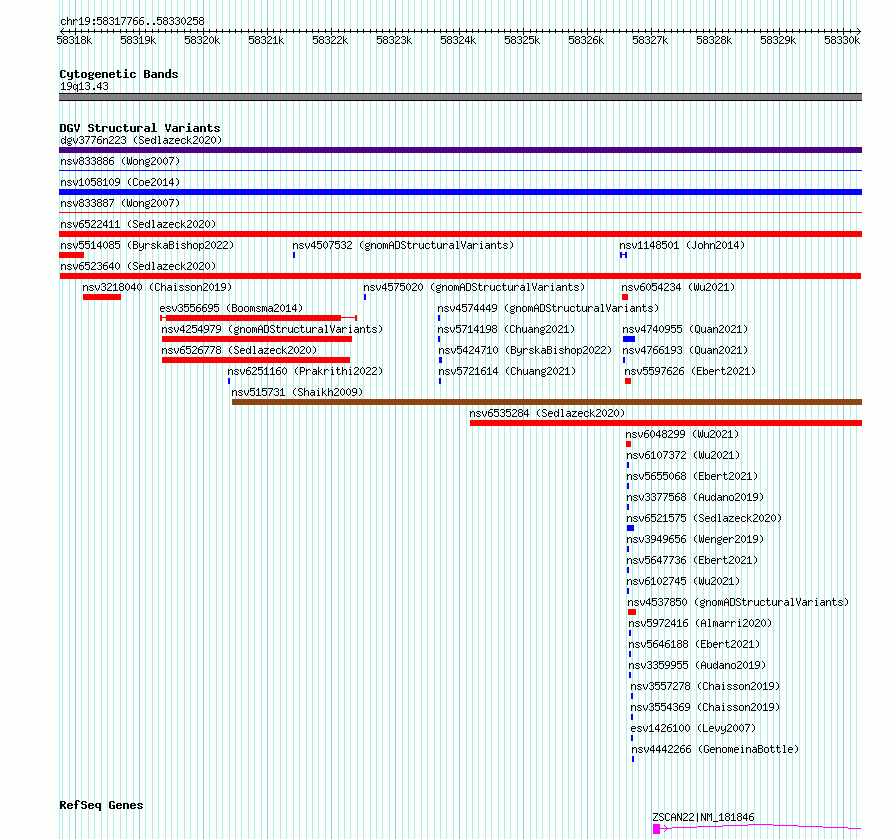The height and width of the screenshot is (839, 890).
Task: Open nsv4442266 (GenomeinaBottle) label
Action: point(715,749)
